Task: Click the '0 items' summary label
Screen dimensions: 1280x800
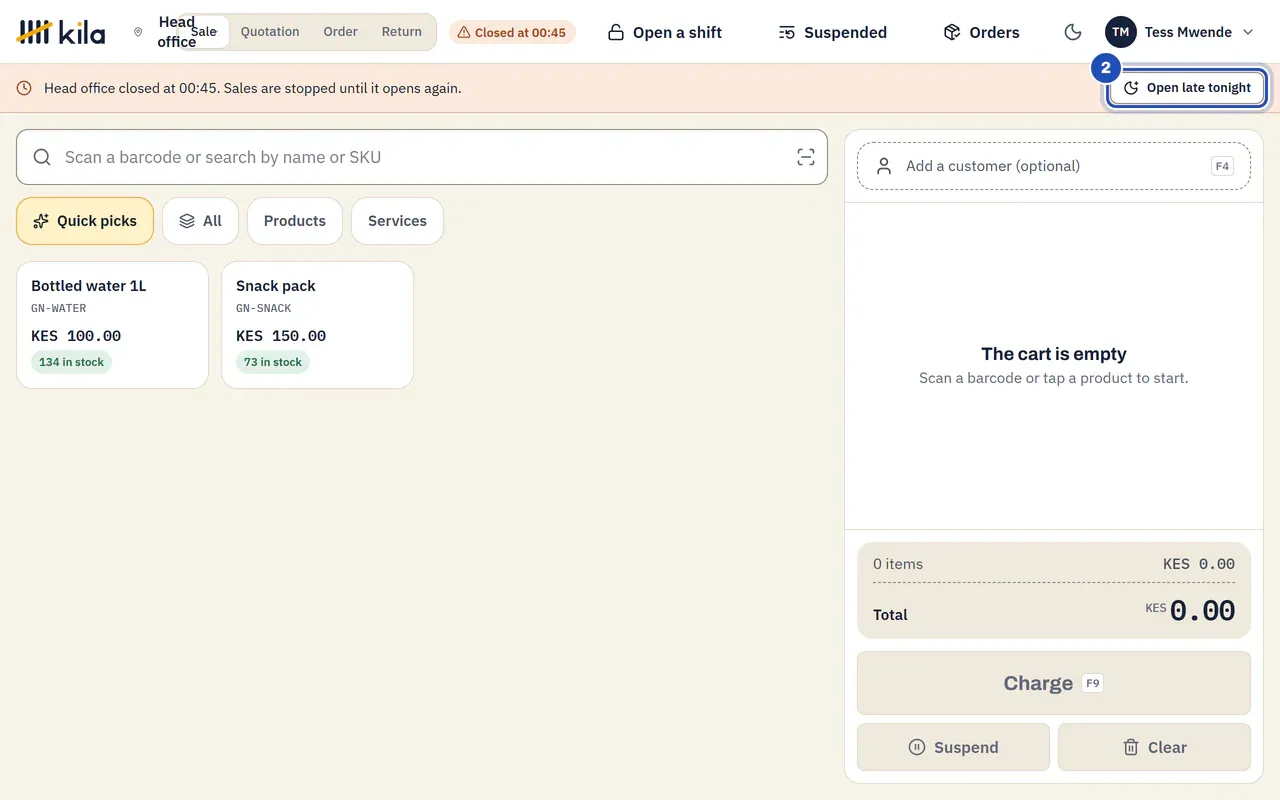Action: [x=898, y=564]
